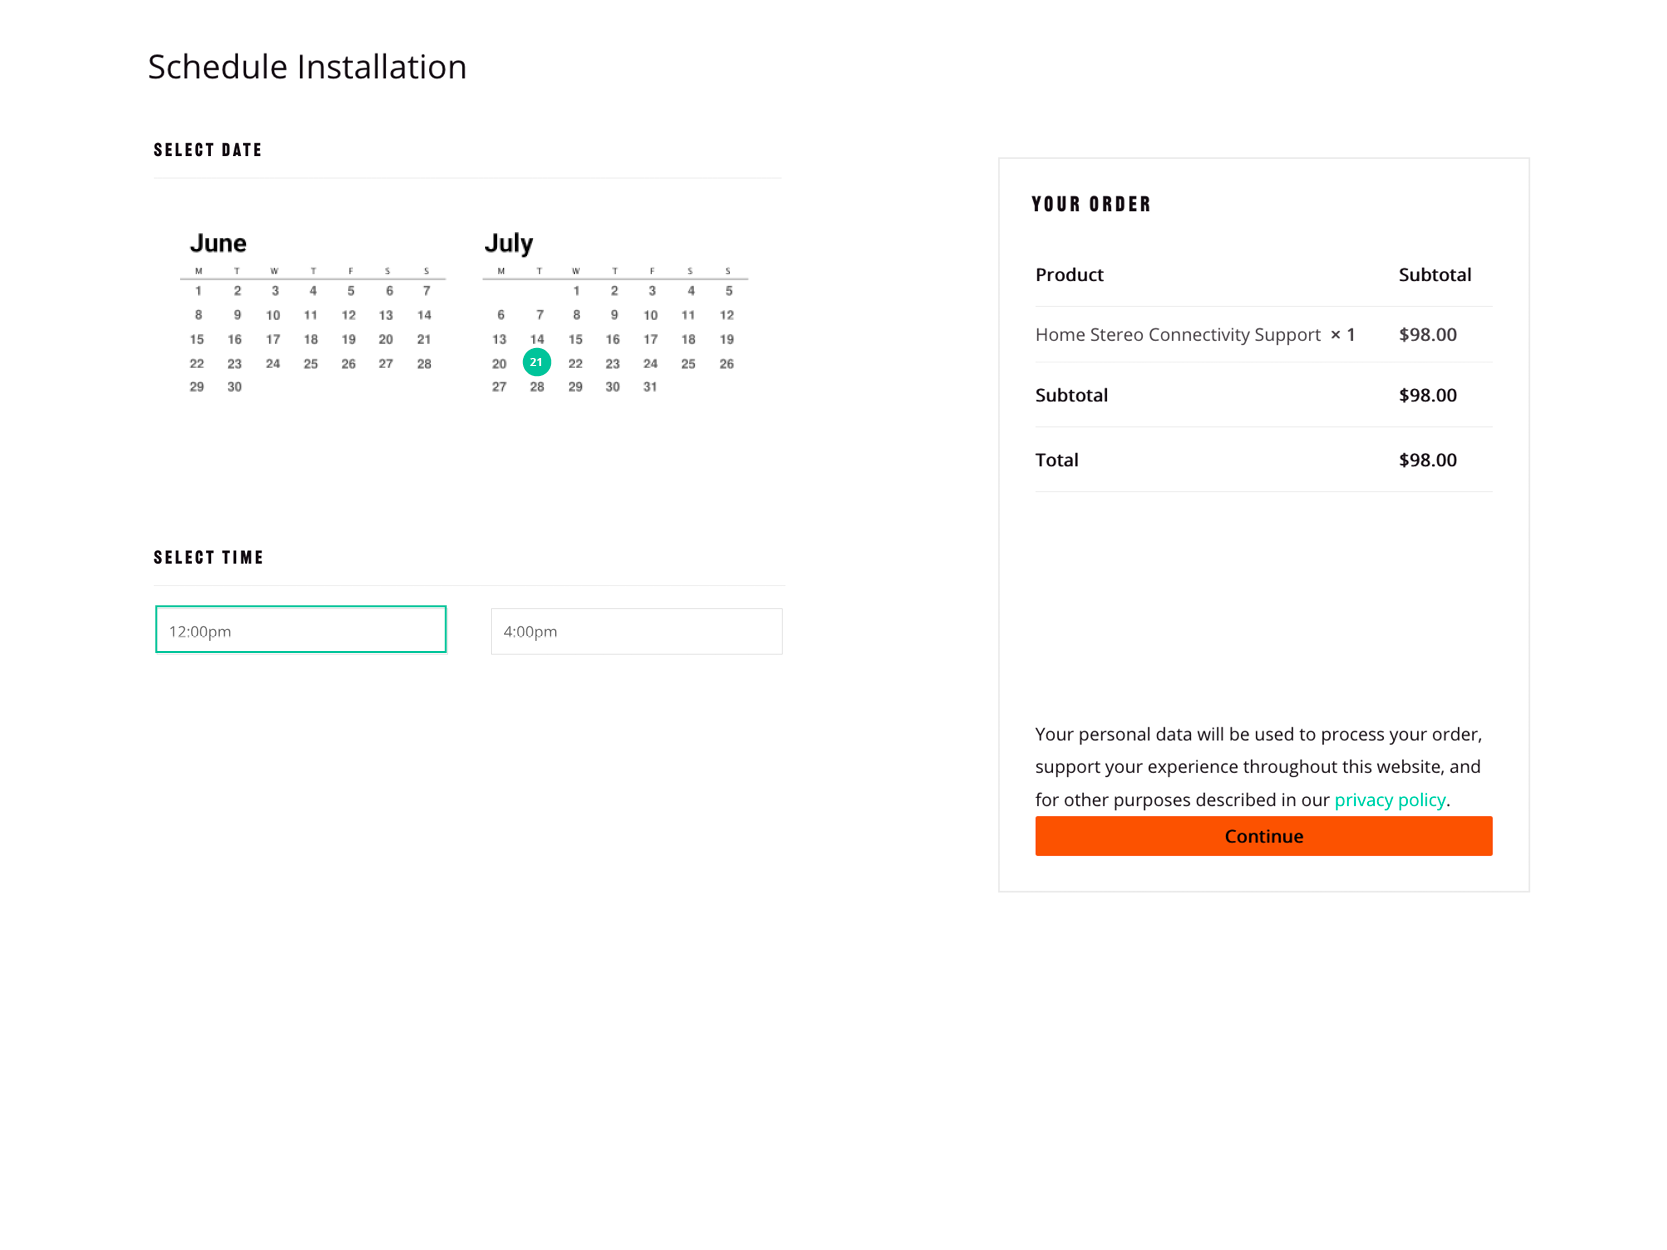Pick July 23 date
The width and height of the screenshot is (1667, 1250).
pos(613,364)
